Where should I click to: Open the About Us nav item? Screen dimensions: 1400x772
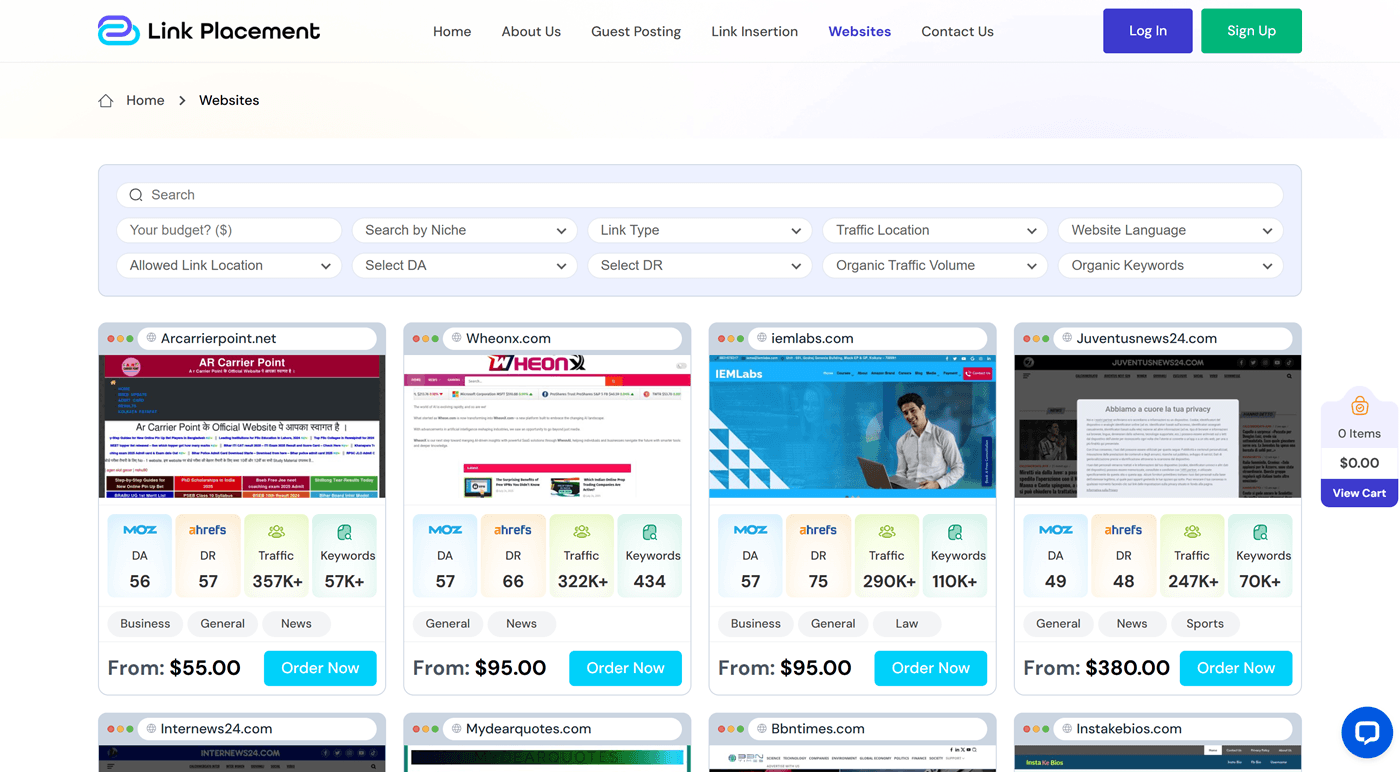[x=531, y=31]
